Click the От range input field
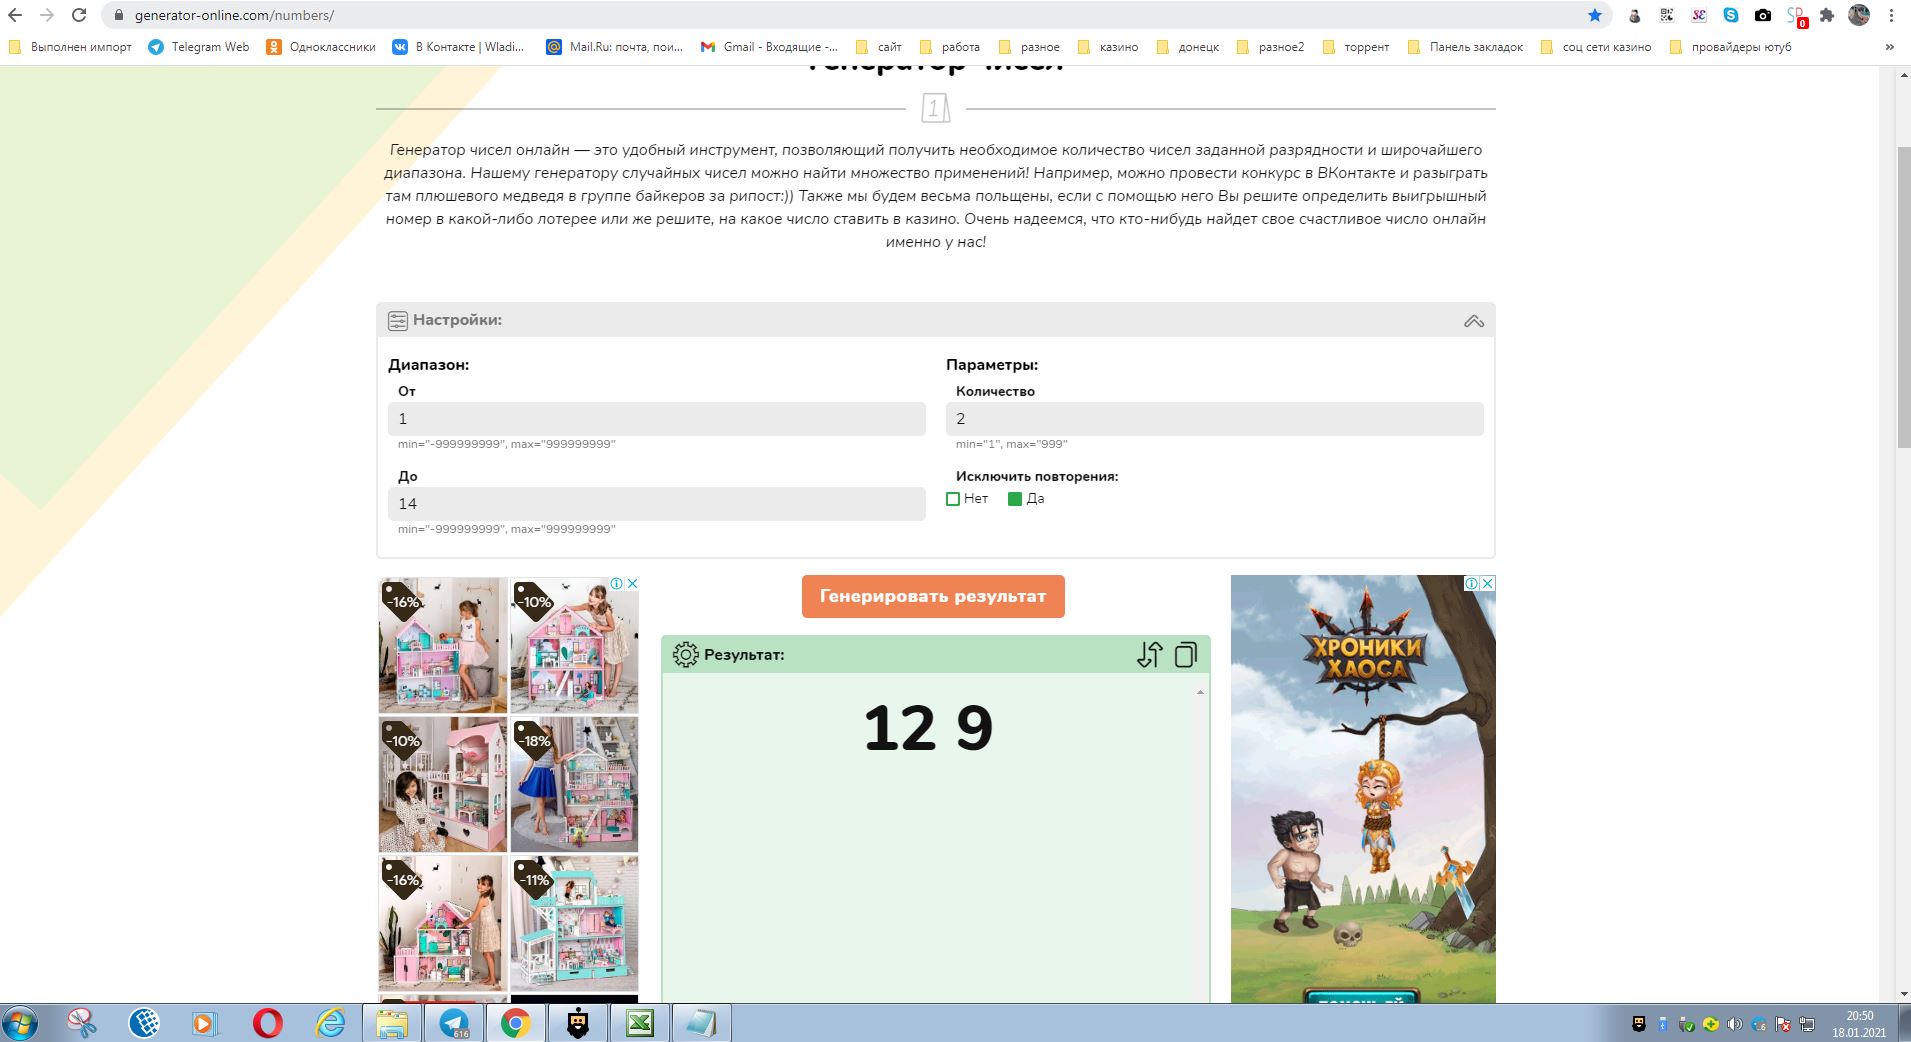 click(x=656, y=419)
